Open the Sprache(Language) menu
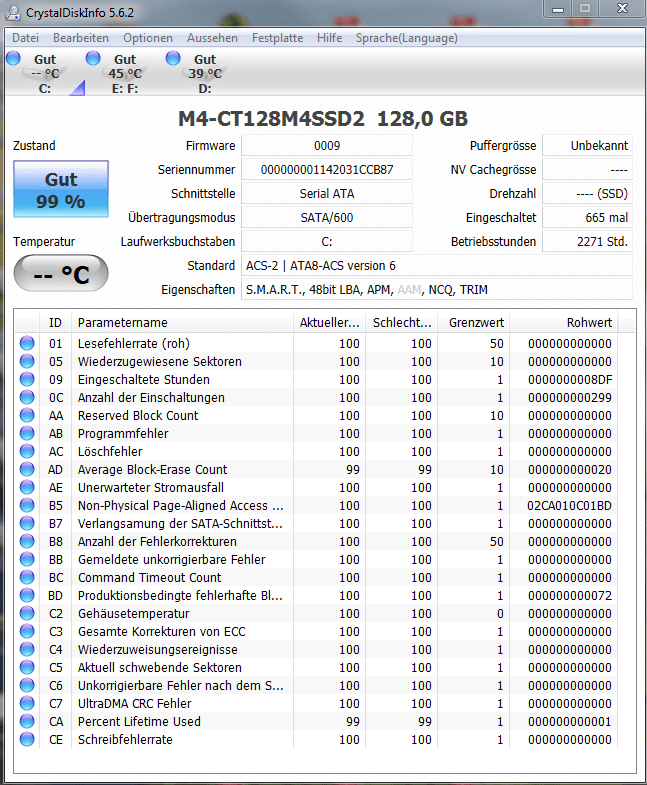This screenshot has width=647, height=785. 407,38
